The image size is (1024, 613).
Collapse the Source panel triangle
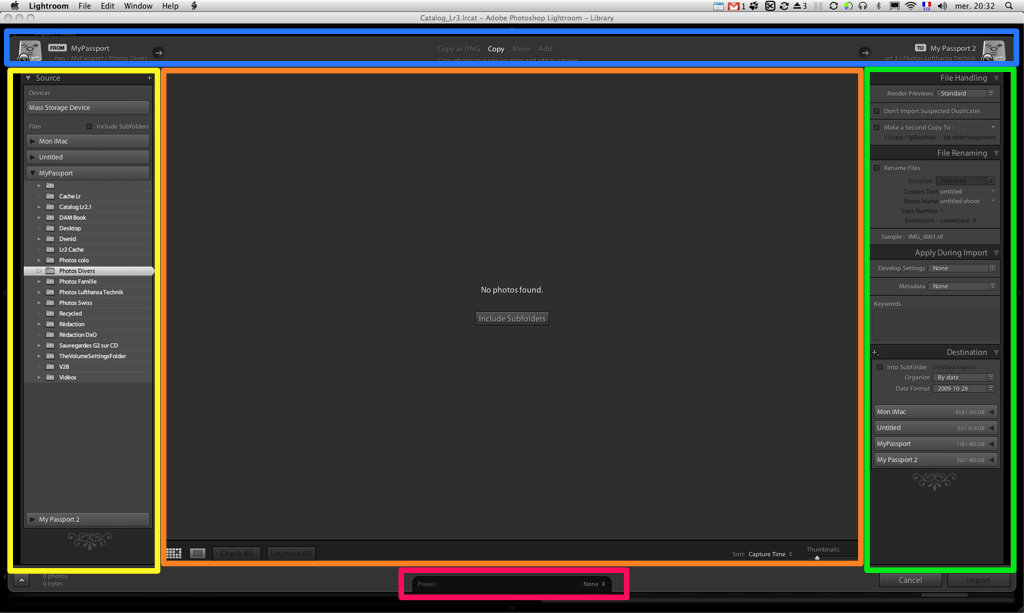coord(28,78)
